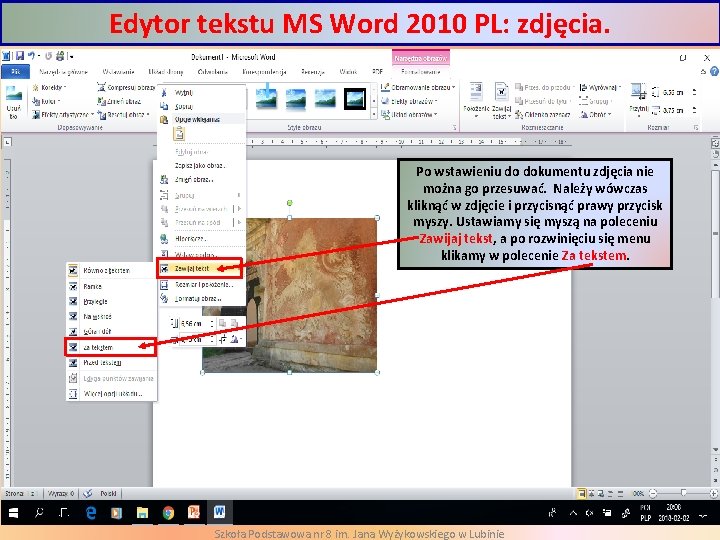Open the Obramowanie obrazu dropdown
Viewport: 720px width, 540px height.
click(x=418, y=87)
